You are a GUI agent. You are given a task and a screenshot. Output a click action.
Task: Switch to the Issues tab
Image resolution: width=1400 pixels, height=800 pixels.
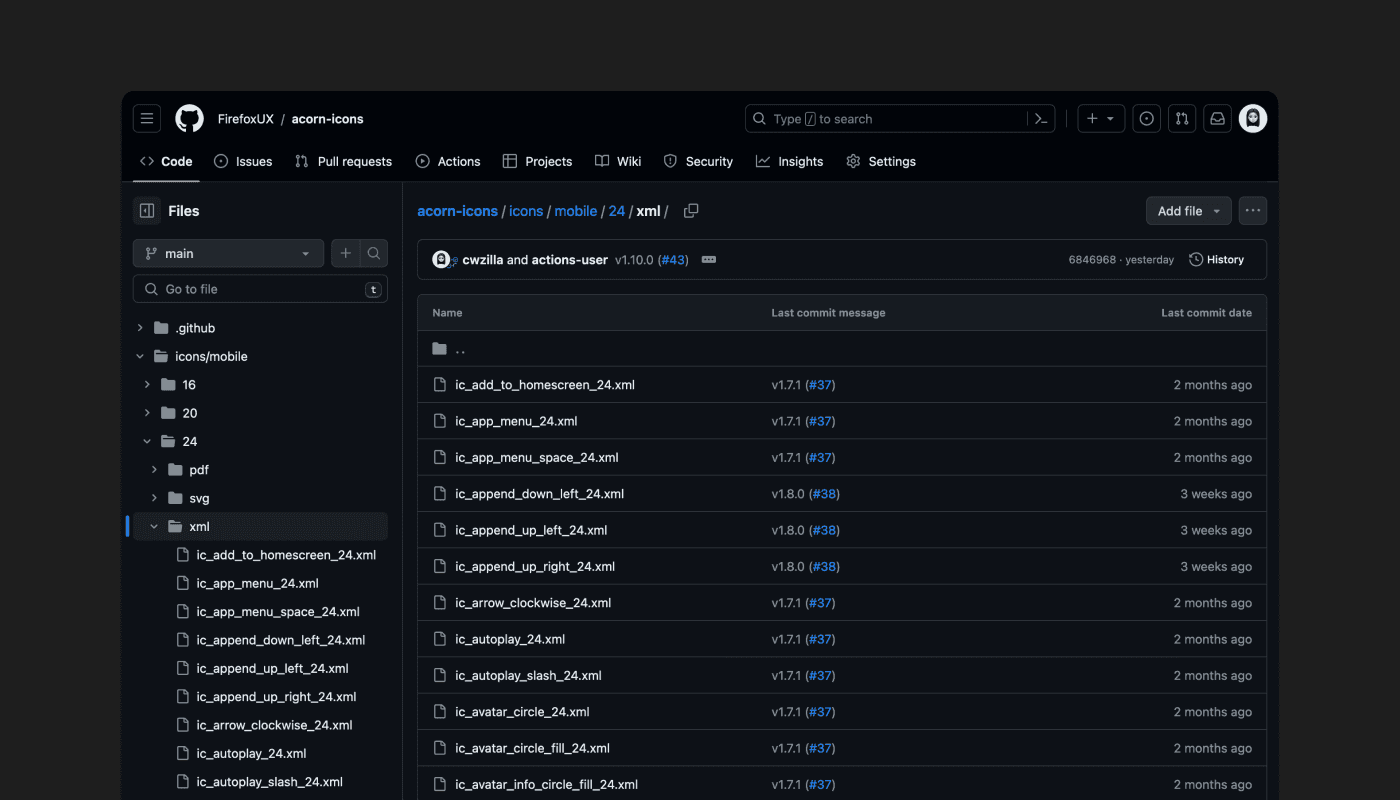tap(243, 161)
